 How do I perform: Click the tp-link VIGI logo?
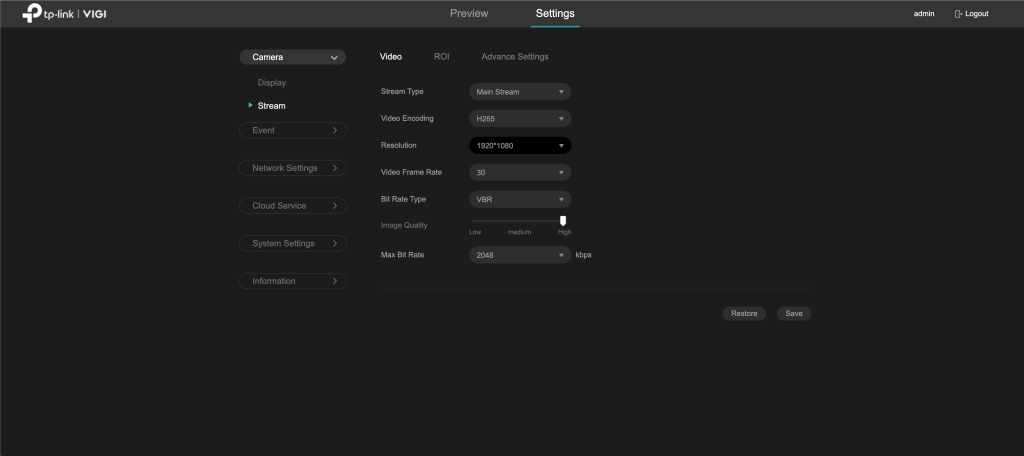tap(64, 14)
